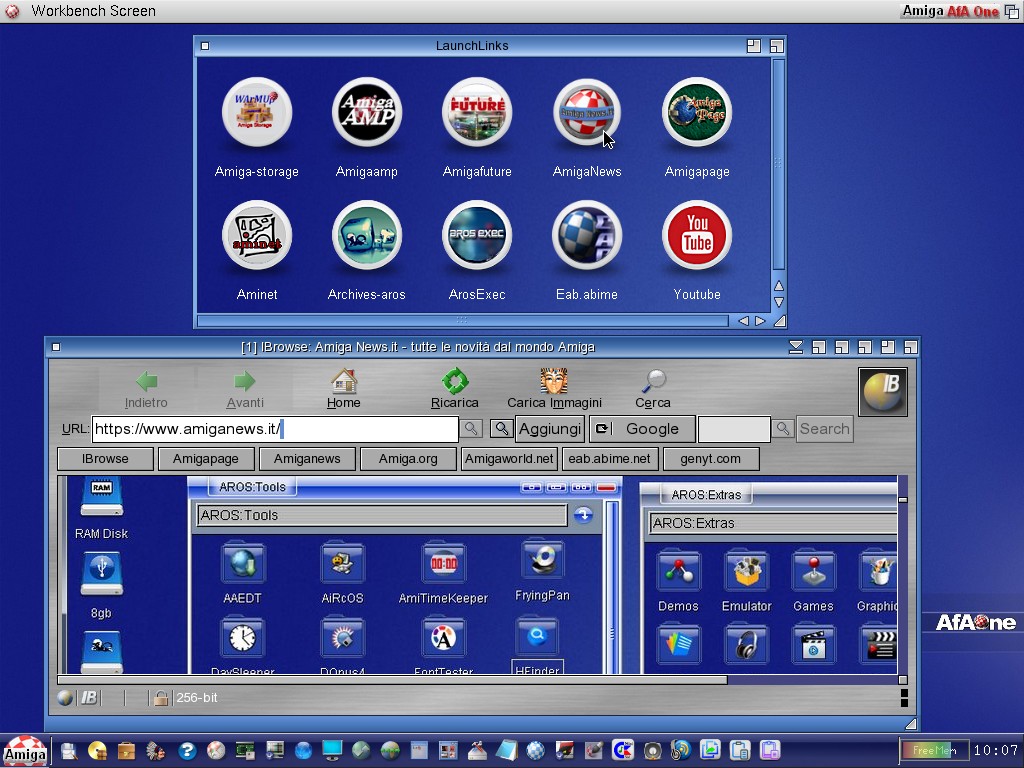Click the padlock security icon in status bar

[160, 698]
